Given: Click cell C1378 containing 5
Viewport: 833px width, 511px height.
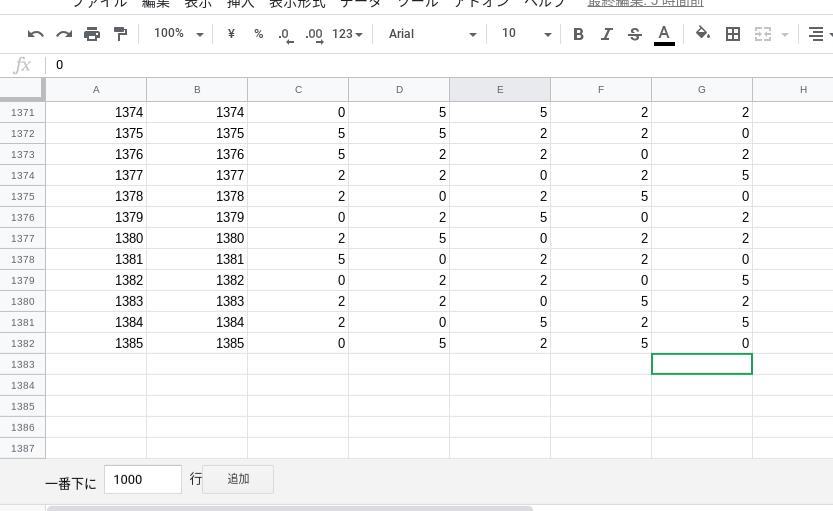Looking at the screenshot, I should click(x=298, y=260).
